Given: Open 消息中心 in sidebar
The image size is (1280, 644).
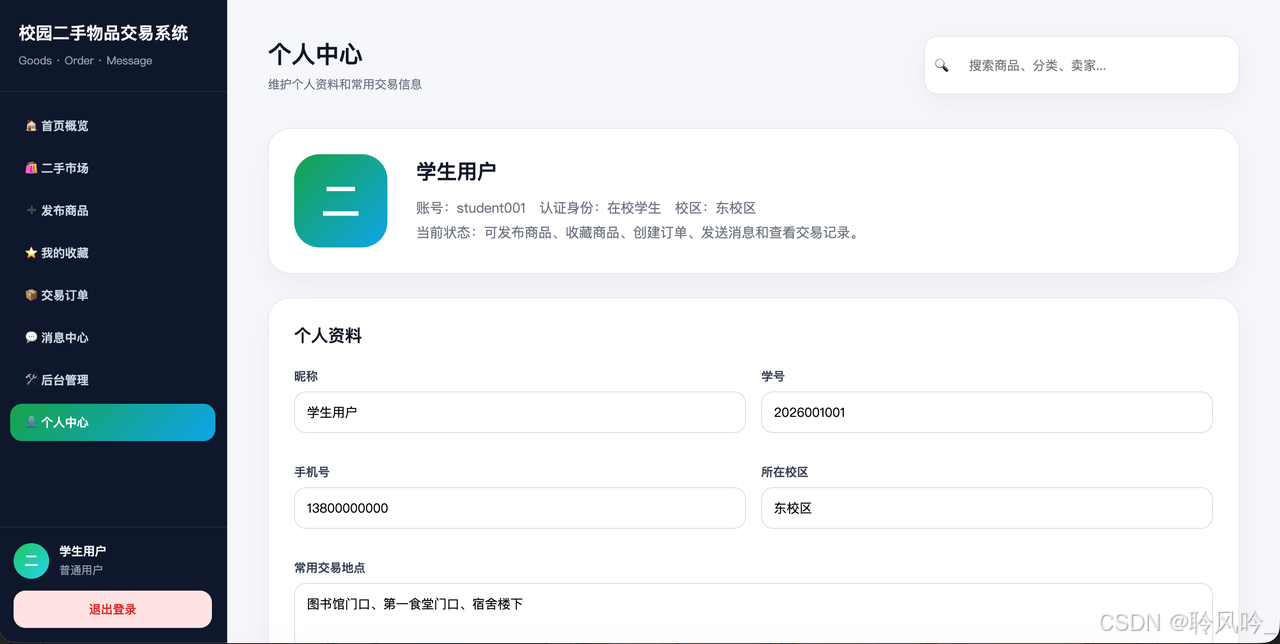Looking at the screenshot, I should click(x=112, y=337).
